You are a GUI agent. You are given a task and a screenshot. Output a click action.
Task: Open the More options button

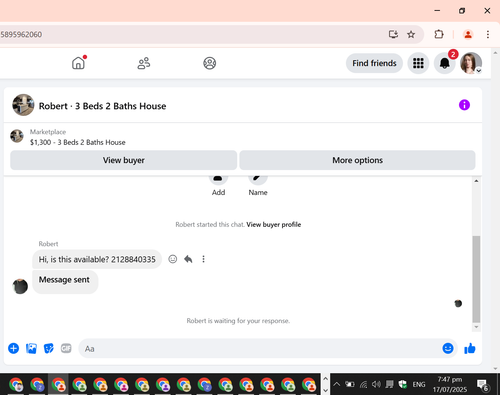point(357,160)
